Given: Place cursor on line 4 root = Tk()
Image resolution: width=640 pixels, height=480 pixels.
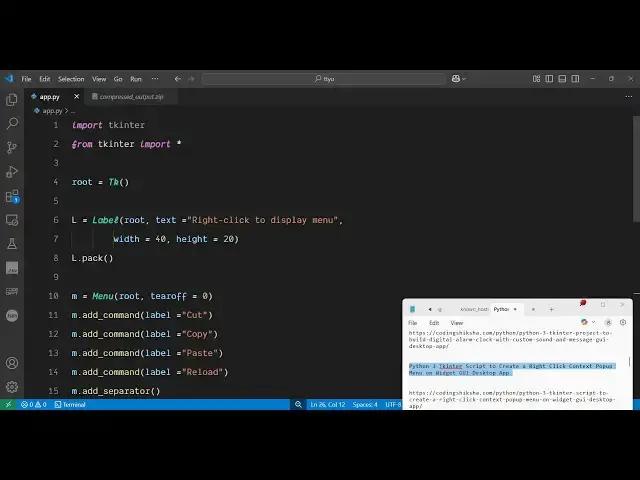Looking at the screenshot, I should pos(100,182).
